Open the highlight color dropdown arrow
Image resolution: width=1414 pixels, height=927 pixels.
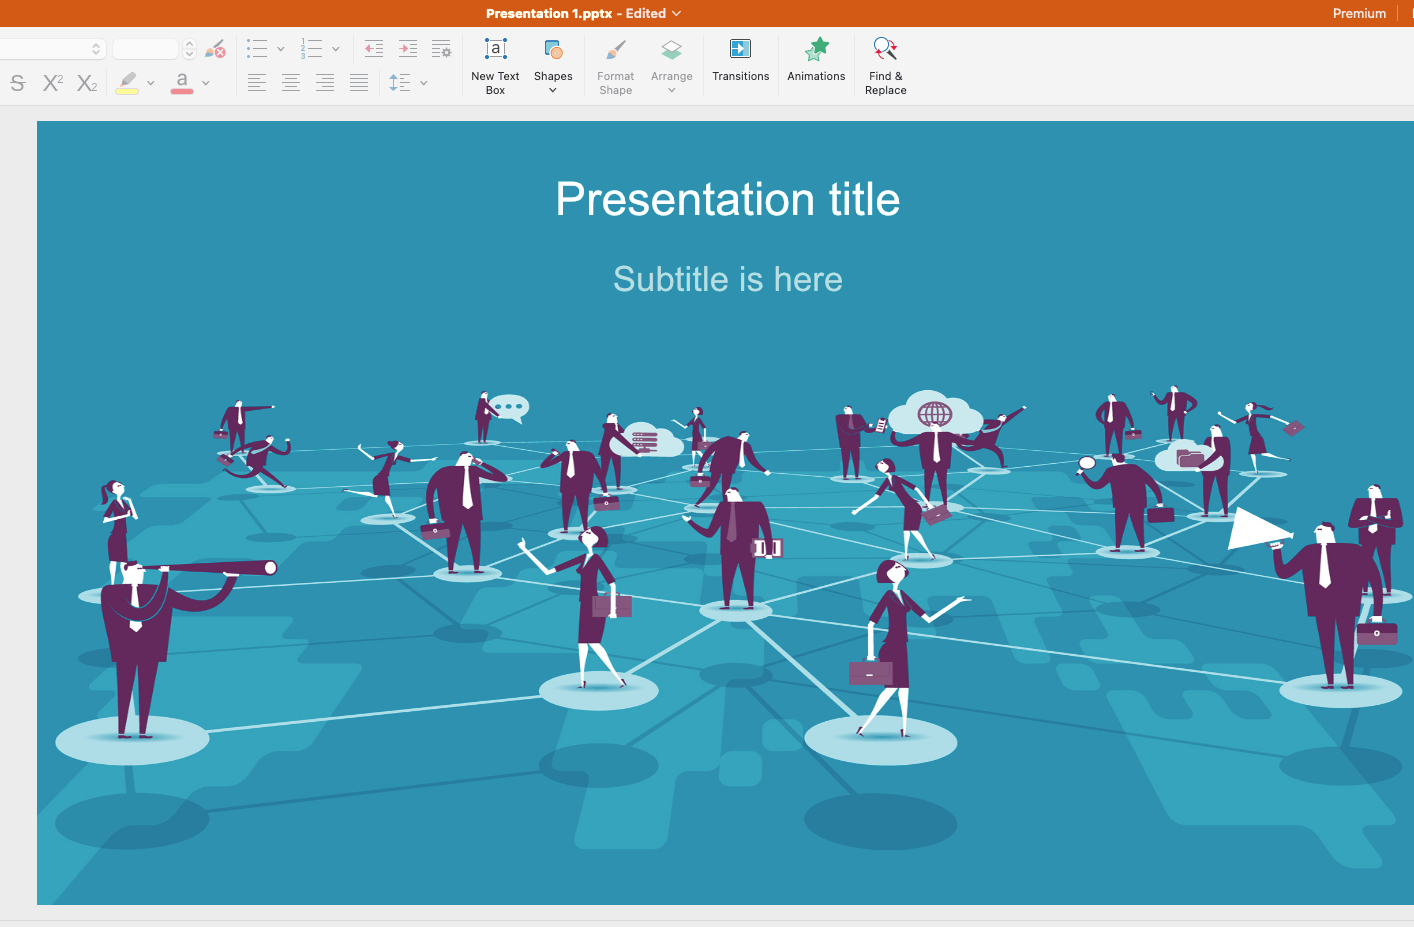(x=151, y=83)
